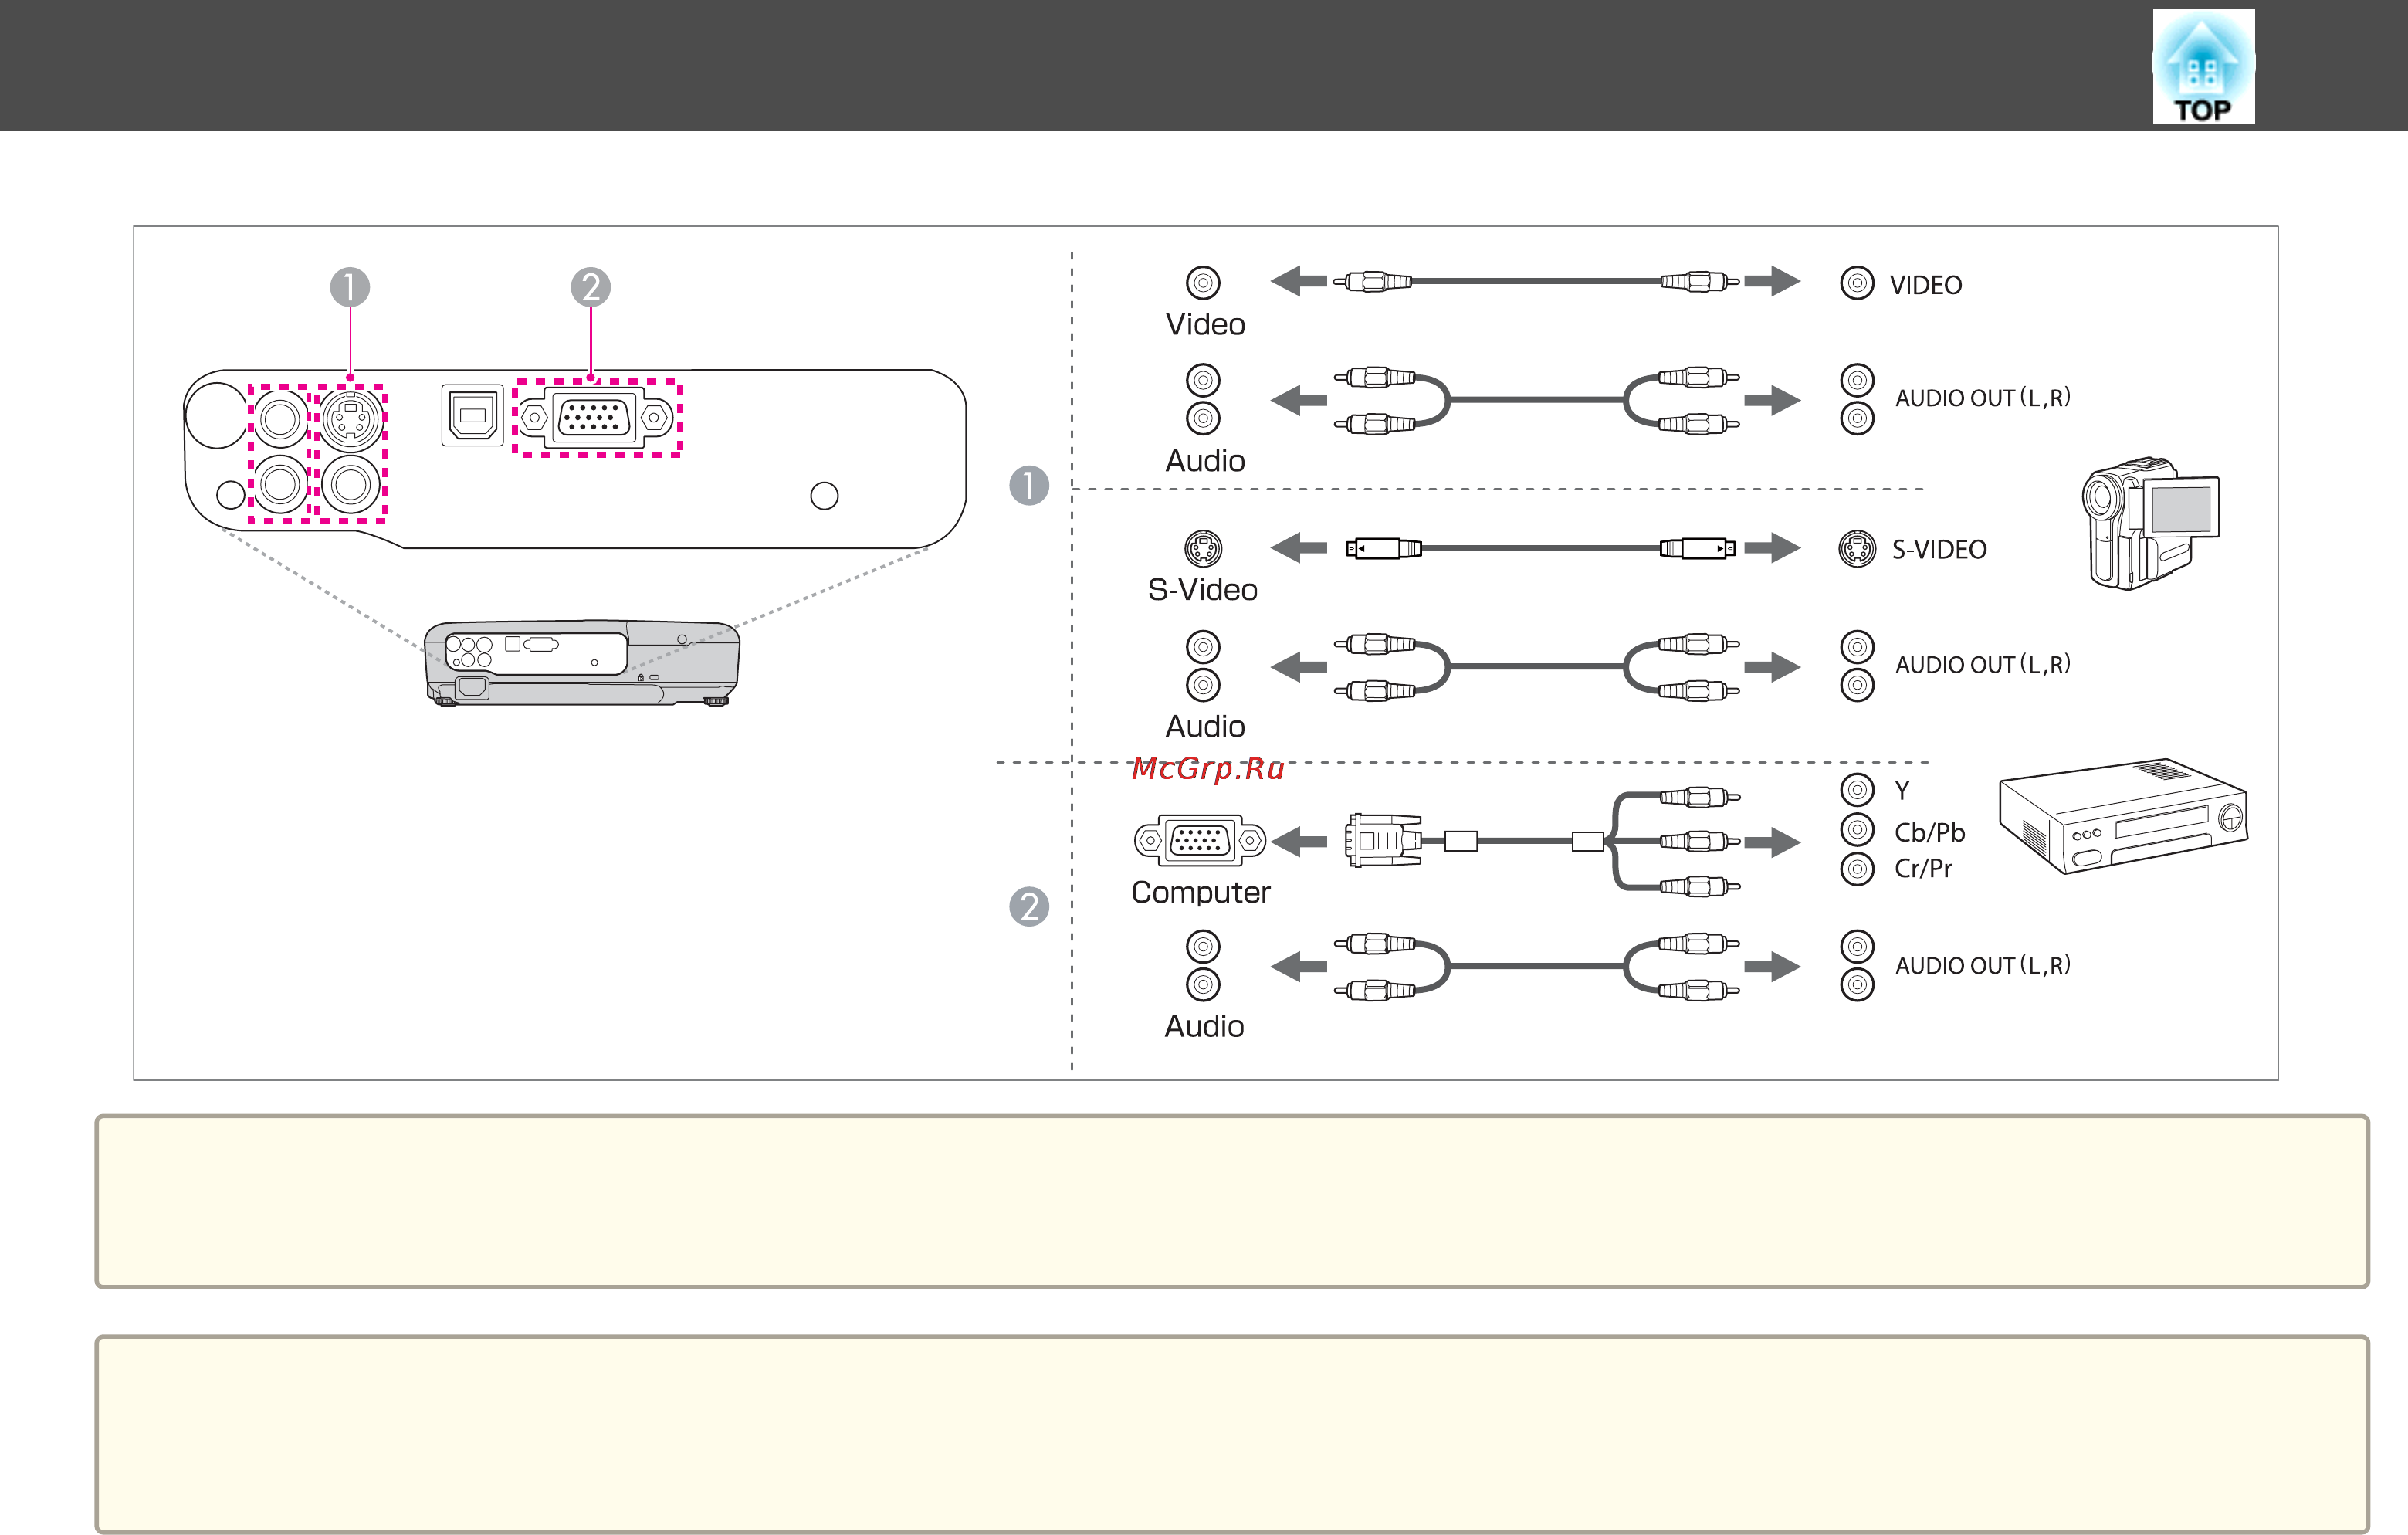Click the TOP home icon
The width and height of the screenshot is (2408, 1535).
point(2203,66)
